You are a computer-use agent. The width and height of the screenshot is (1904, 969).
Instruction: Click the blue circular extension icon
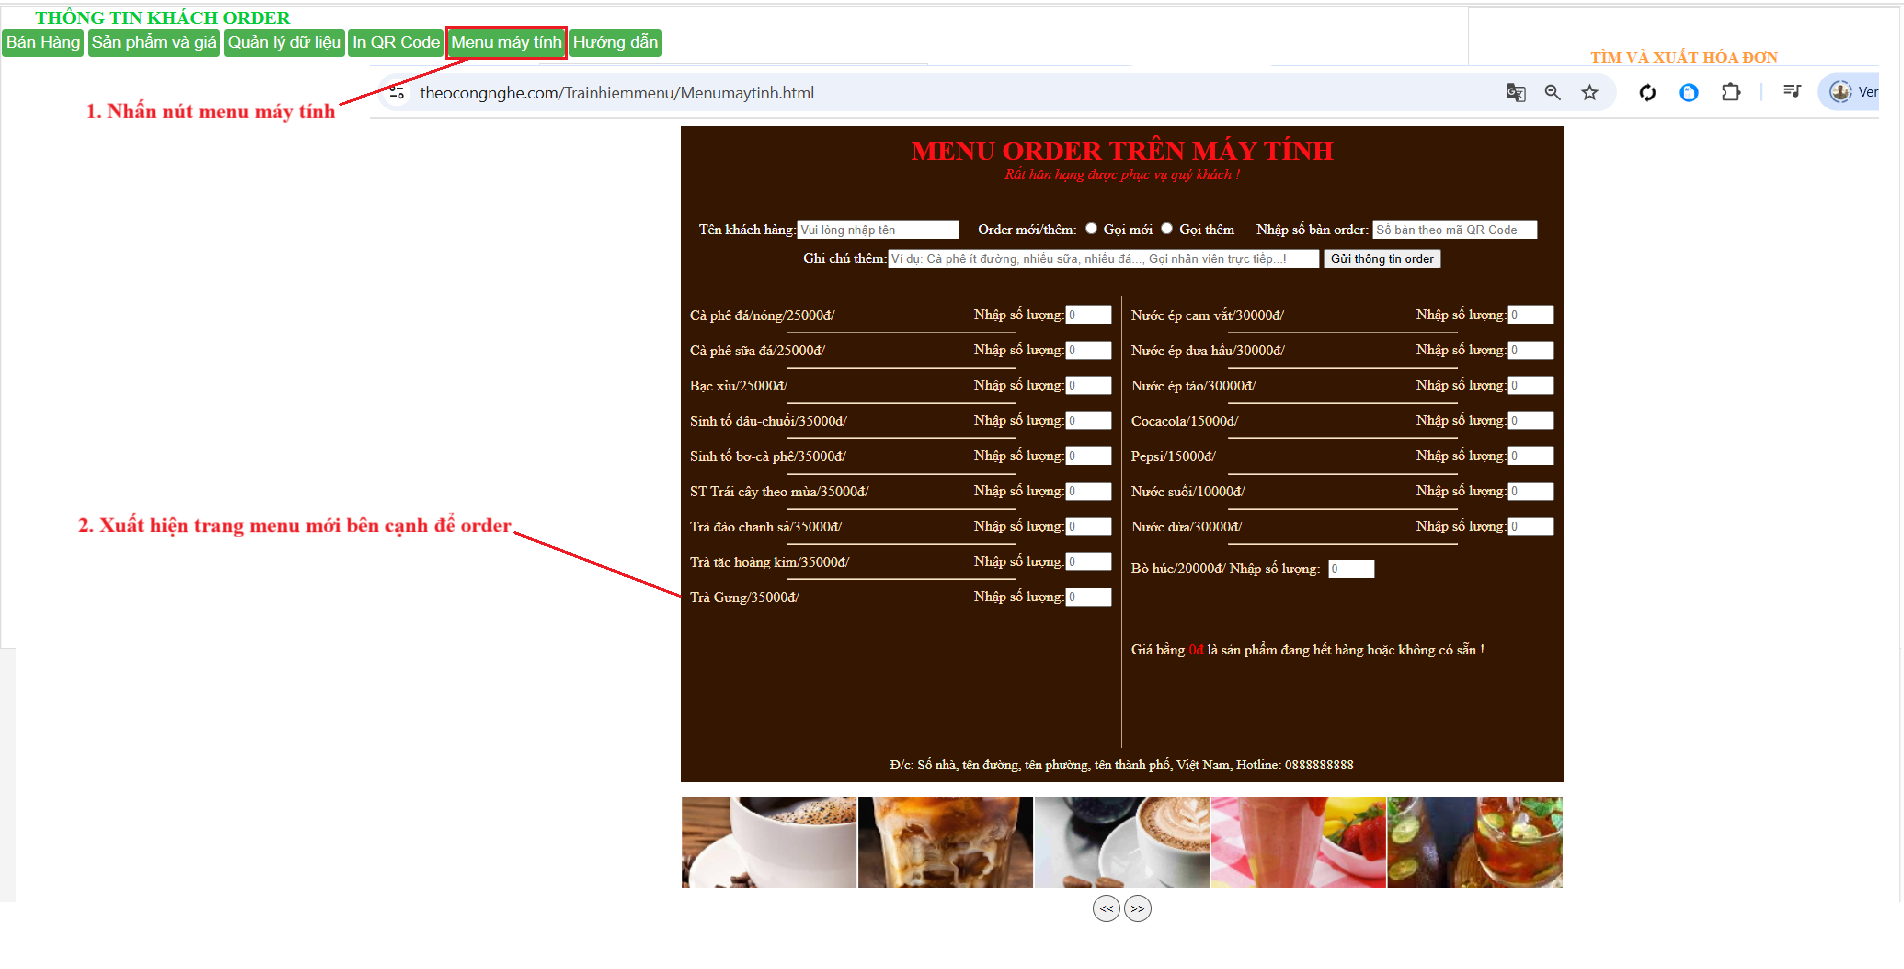click(1688, 93)
